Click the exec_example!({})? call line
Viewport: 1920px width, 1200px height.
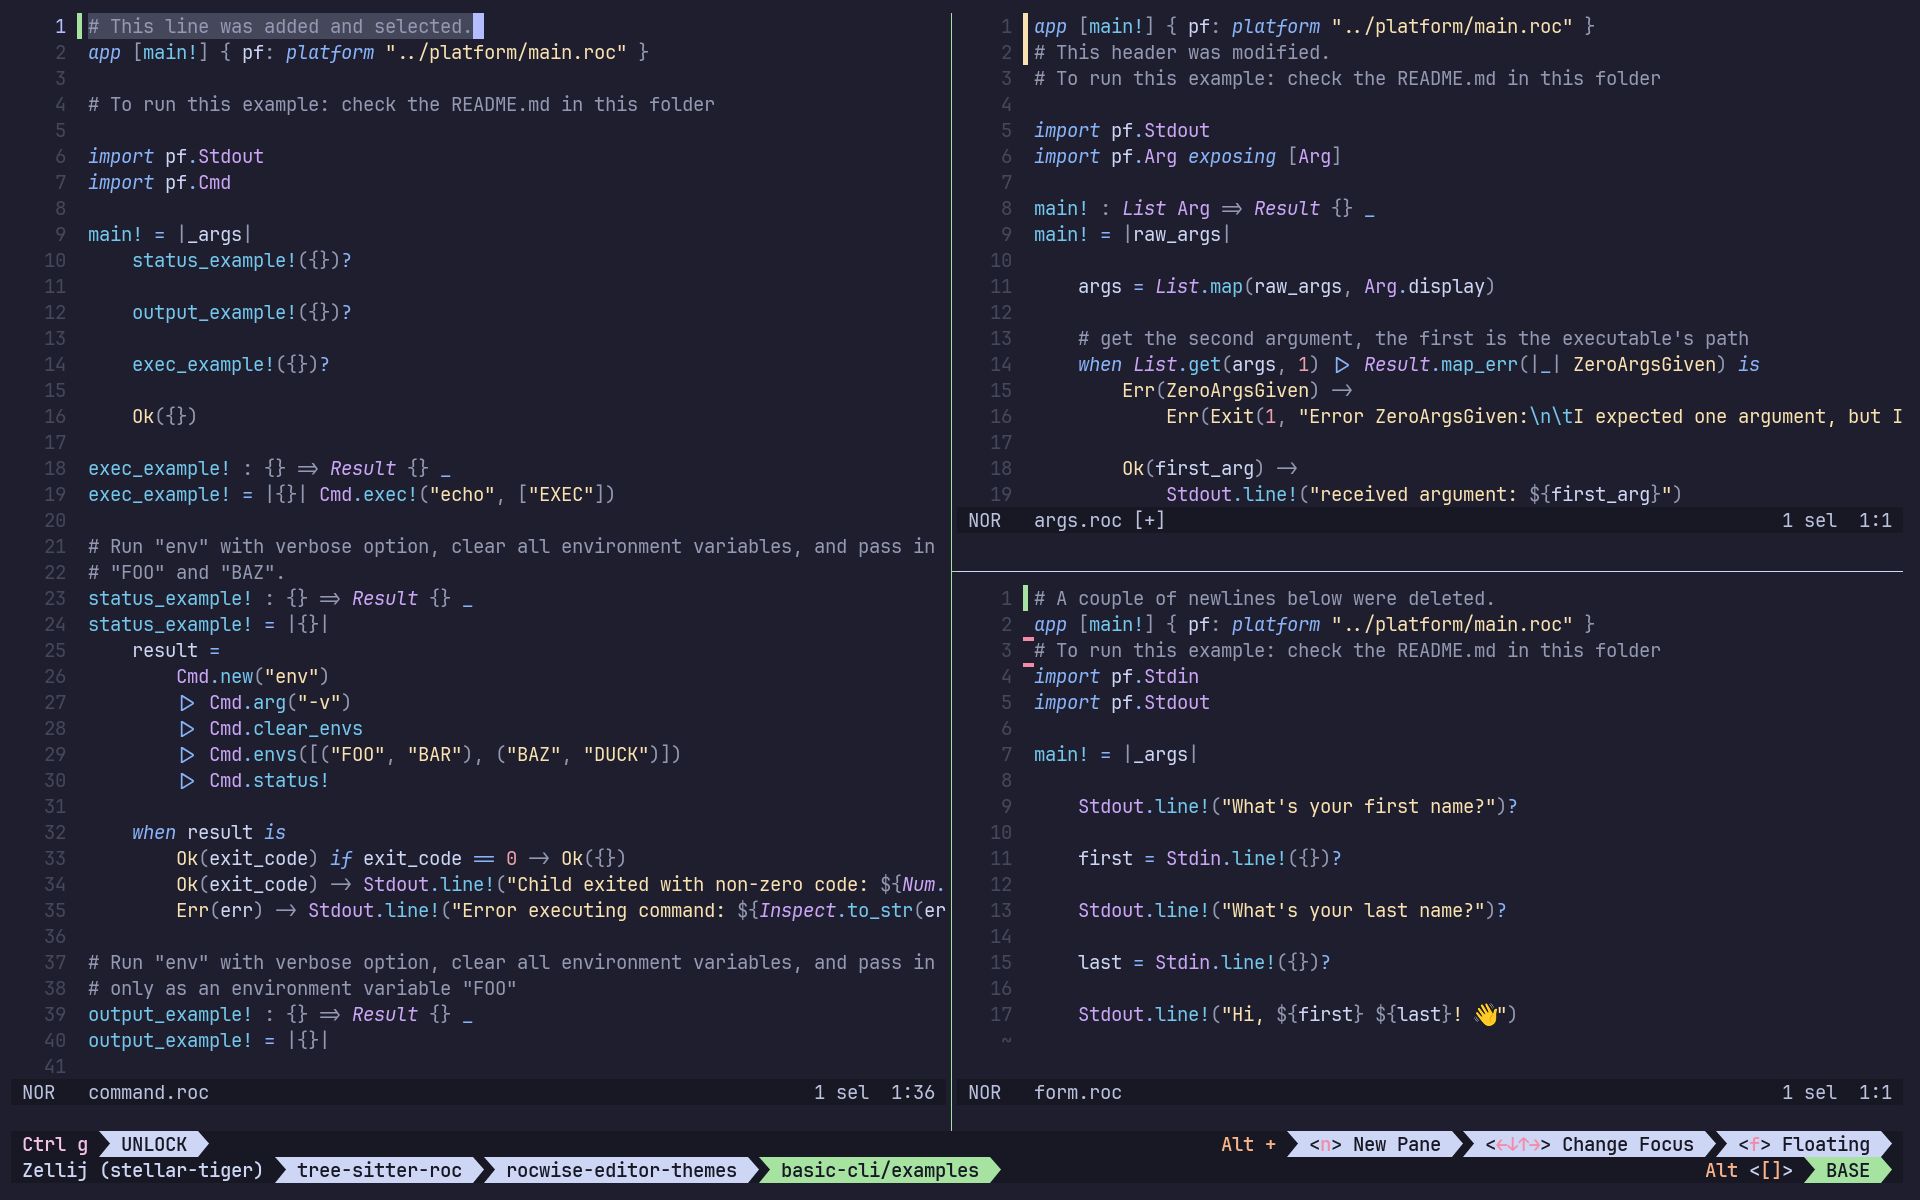point(231,364)
